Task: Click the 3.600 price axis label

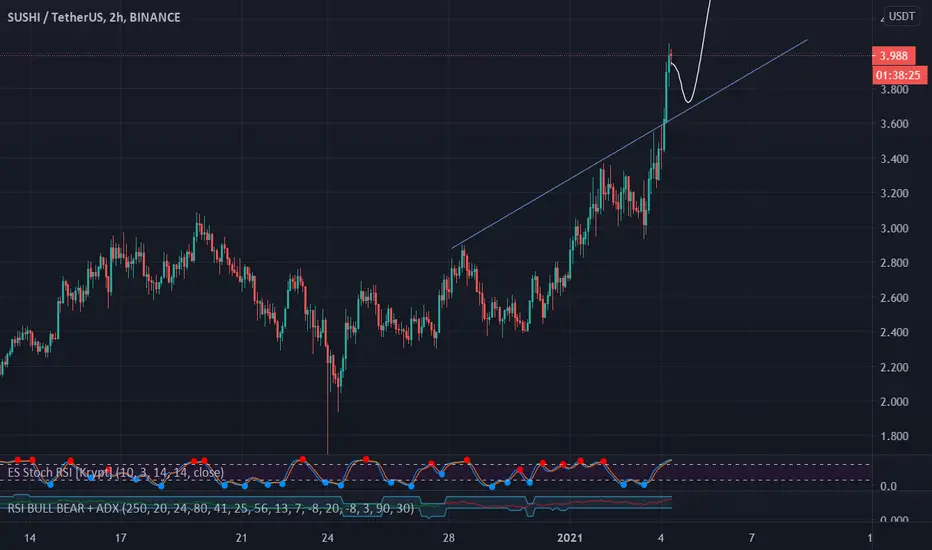Action: (894, 124)
